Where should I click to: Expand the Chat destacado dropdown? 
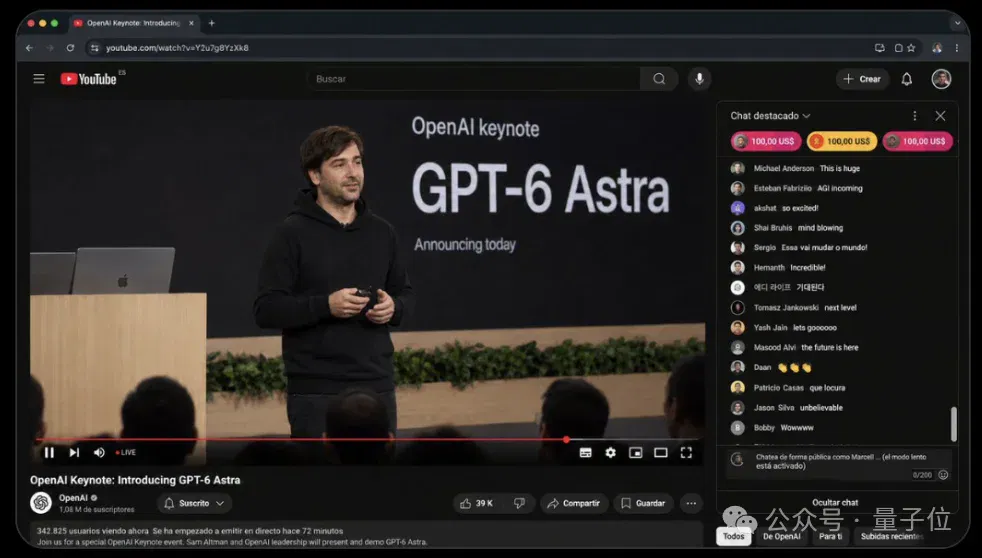pyautogui.click(x=770, y=116)
